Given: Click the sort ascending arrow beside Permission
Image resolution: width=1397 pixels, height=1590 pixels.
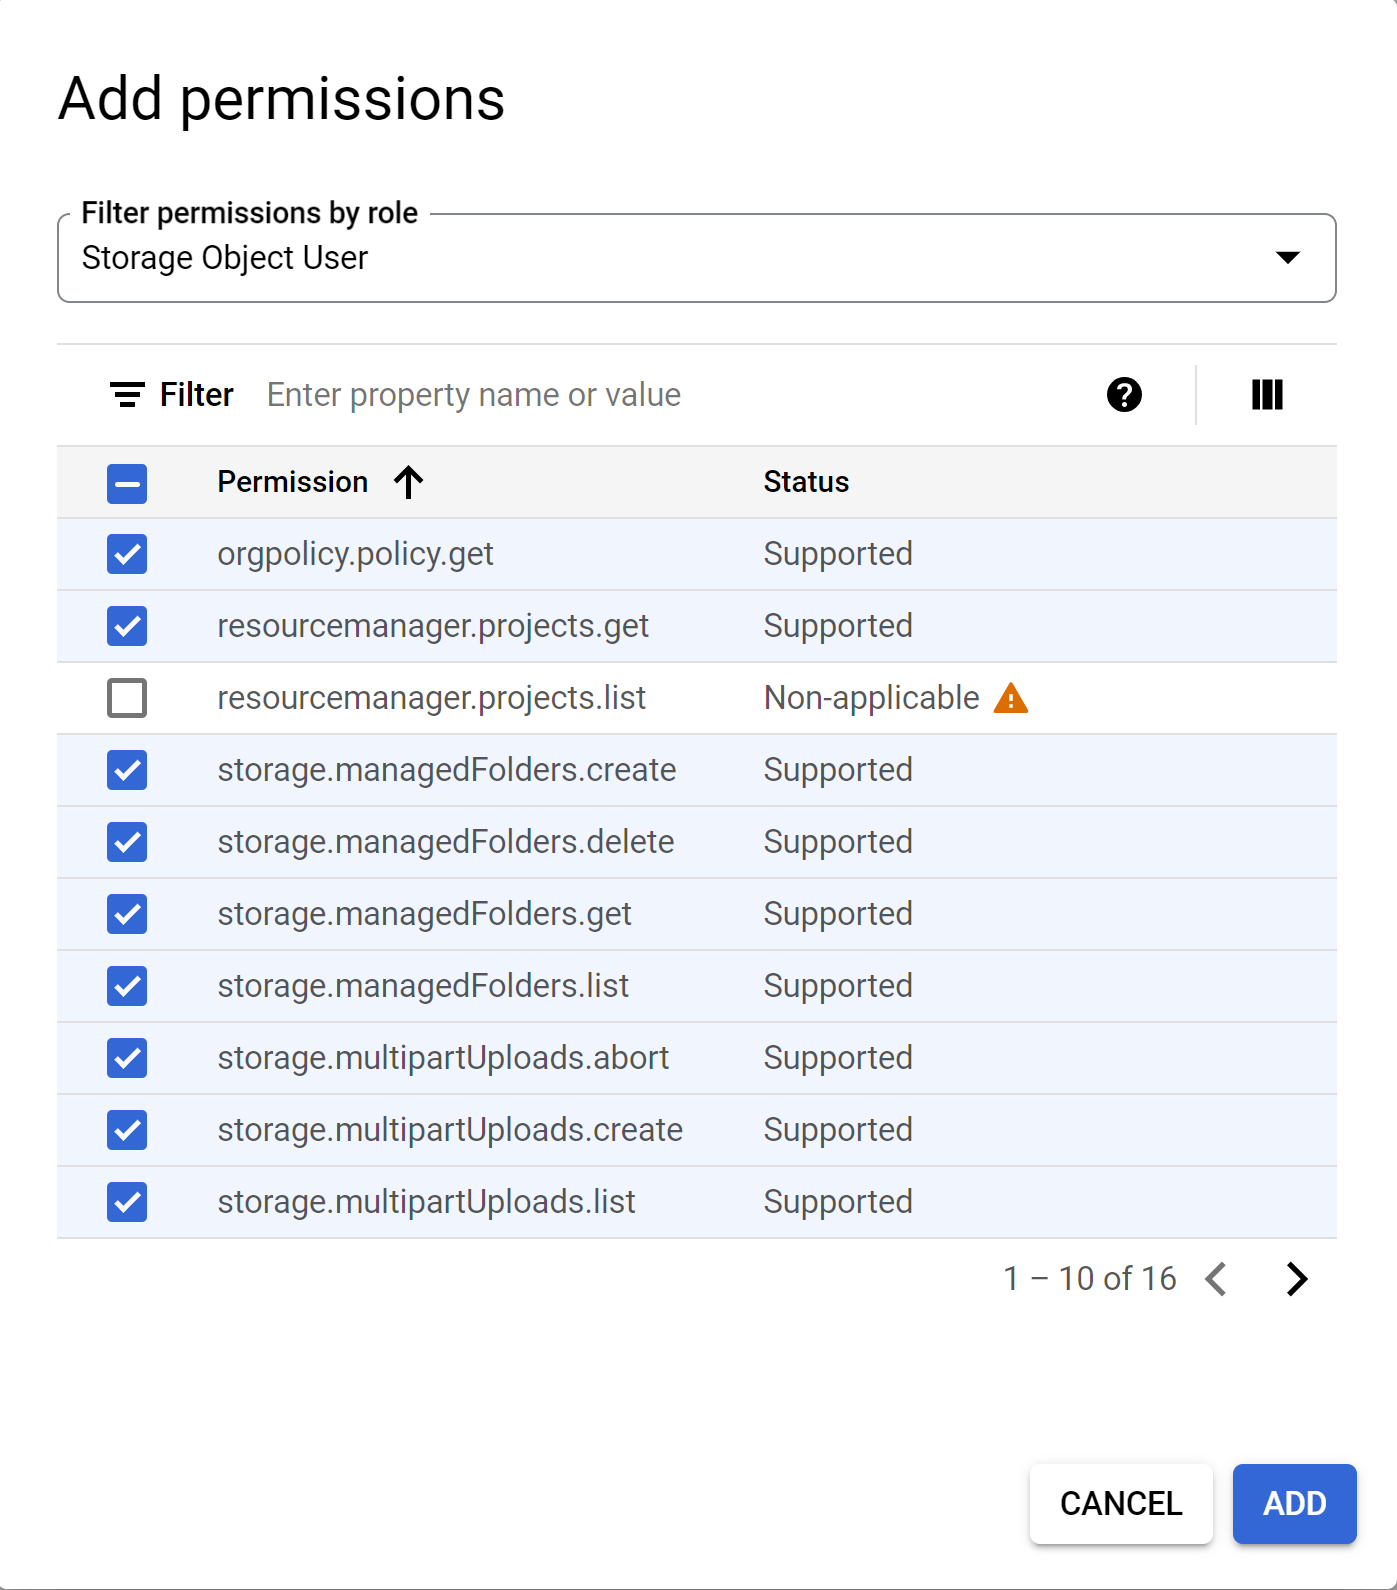Looking at the screenshot, I should (408, 482).
